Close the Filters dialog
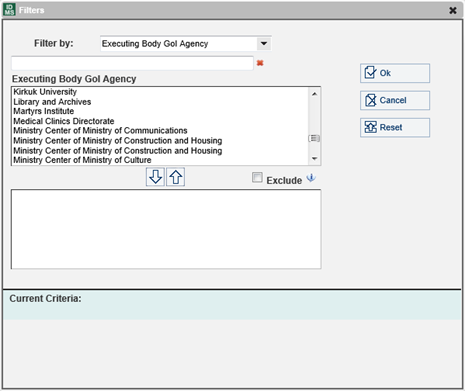 453,10
